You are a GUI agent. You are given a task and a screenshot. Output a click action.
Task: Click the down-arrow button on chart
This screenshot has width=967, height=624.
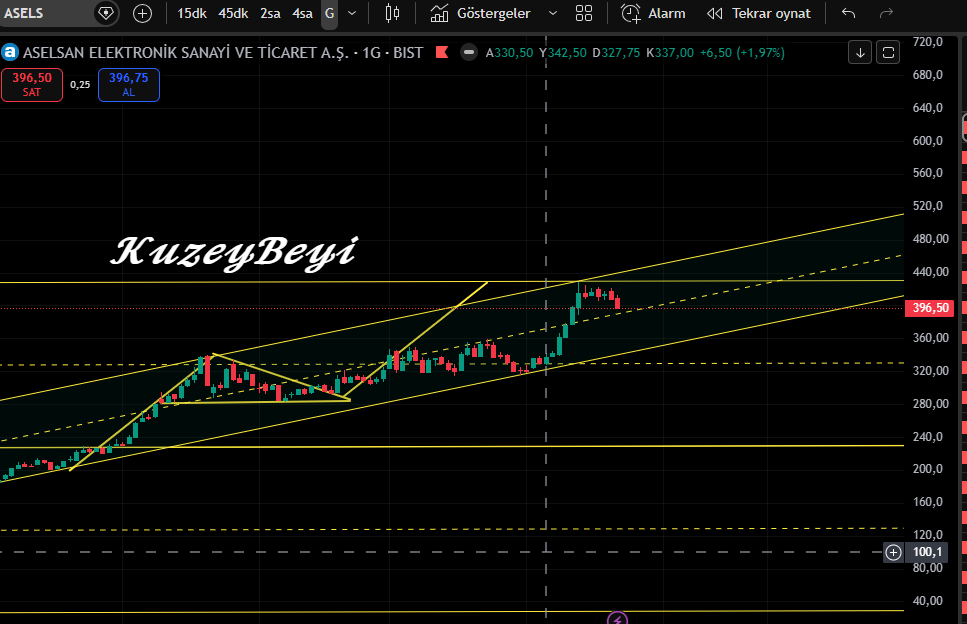(860, 52)
